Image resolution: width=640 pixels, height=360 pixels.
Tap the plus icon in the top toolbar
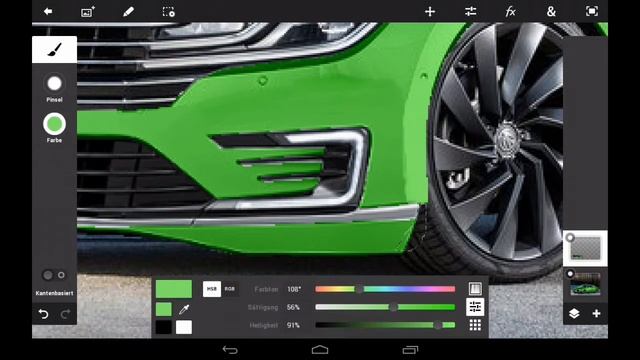point(430,11)
